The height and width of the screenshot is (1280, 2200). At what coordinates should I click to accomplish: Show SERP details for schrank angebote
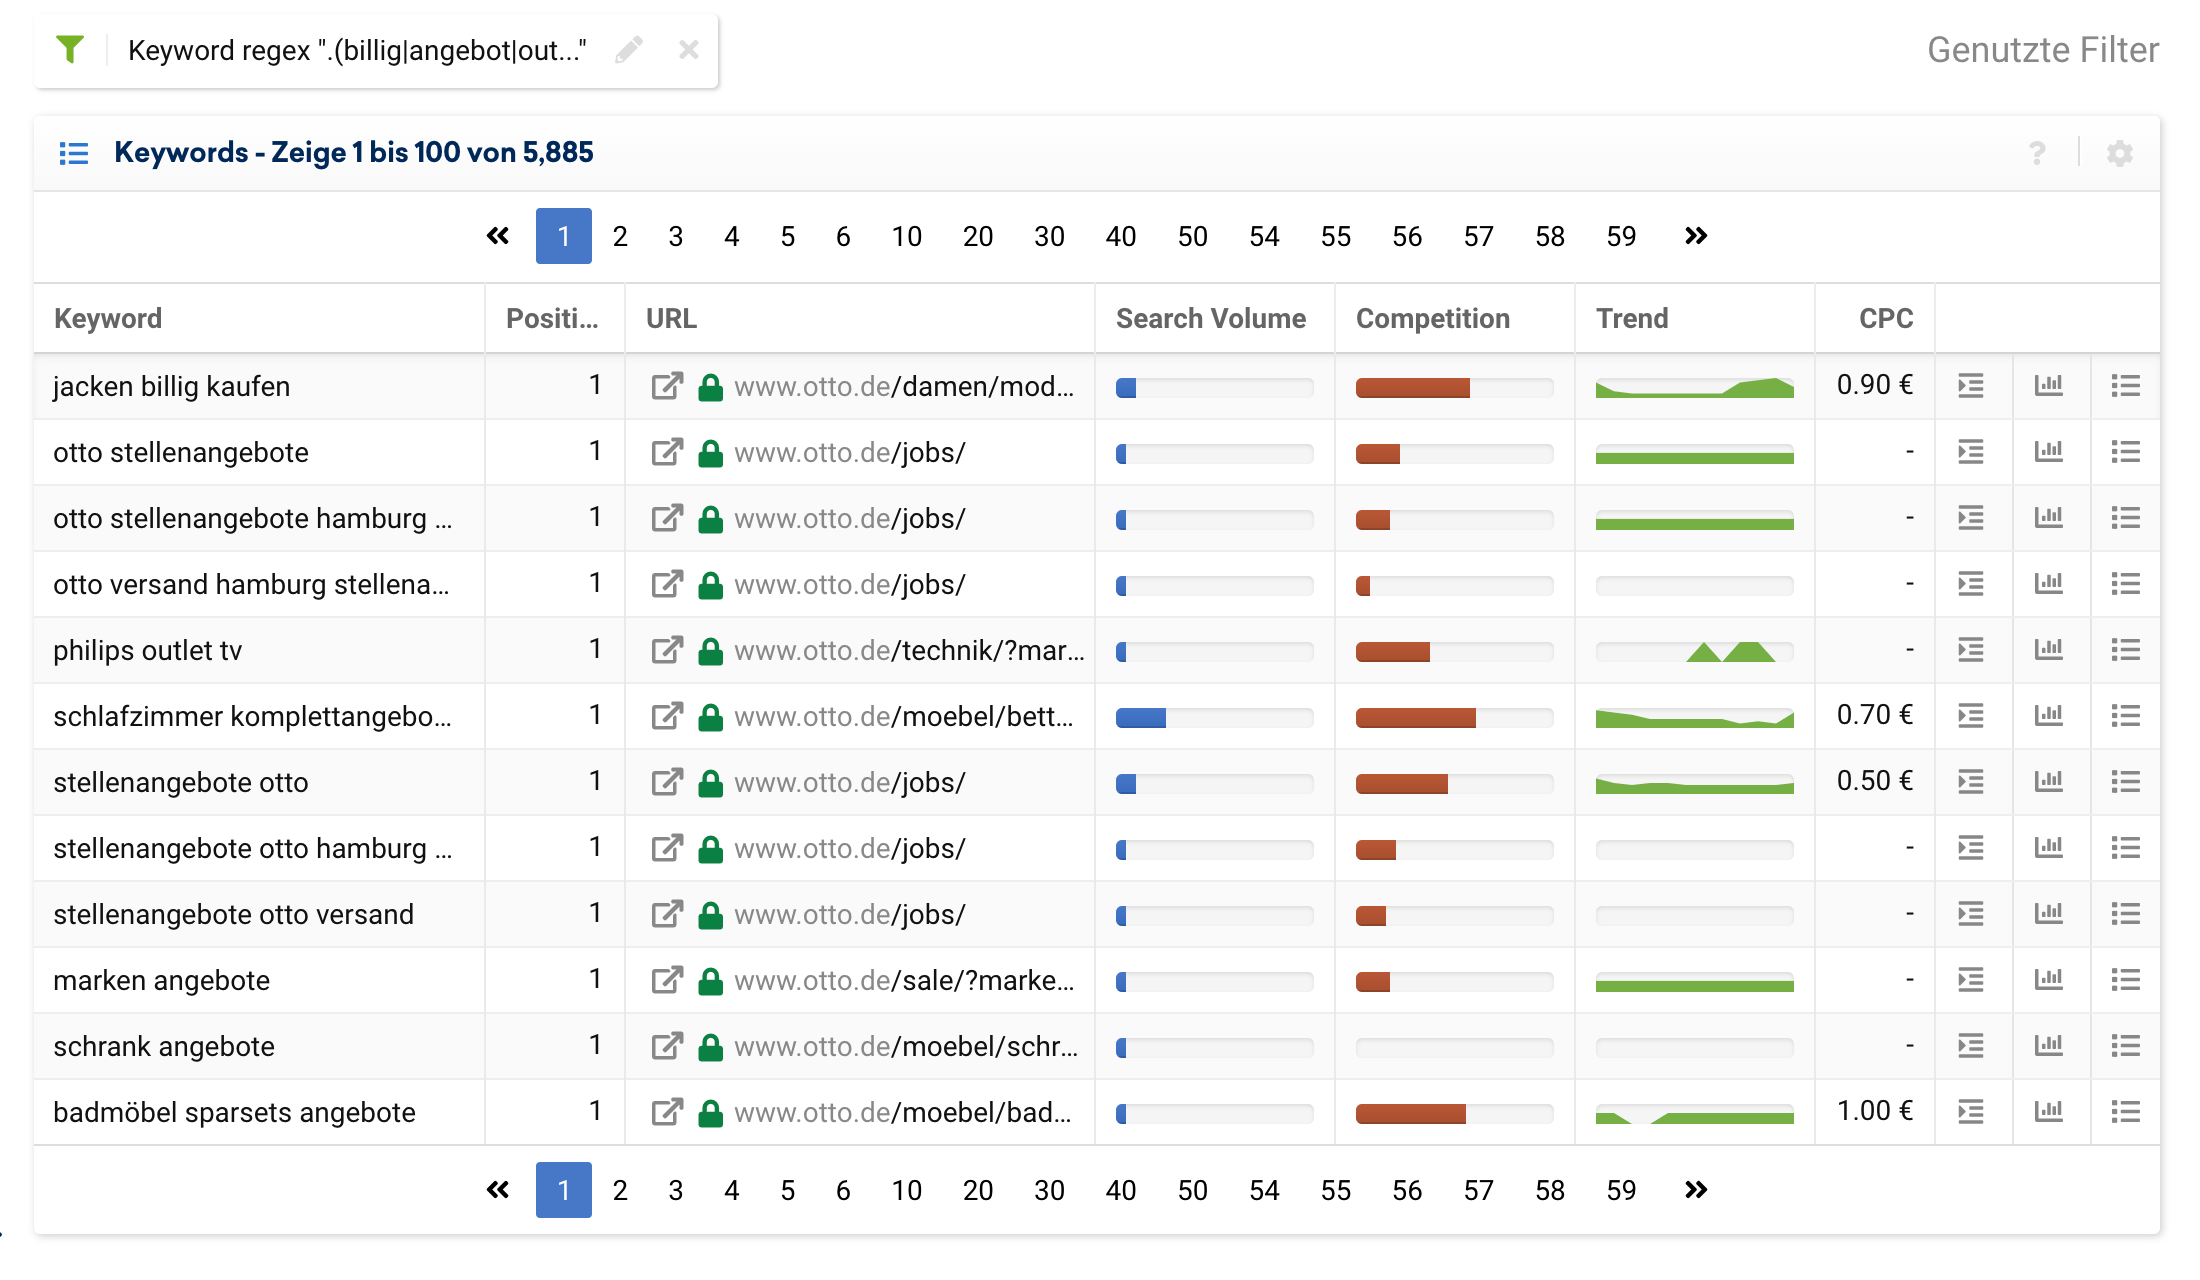coord(1970,1045)
